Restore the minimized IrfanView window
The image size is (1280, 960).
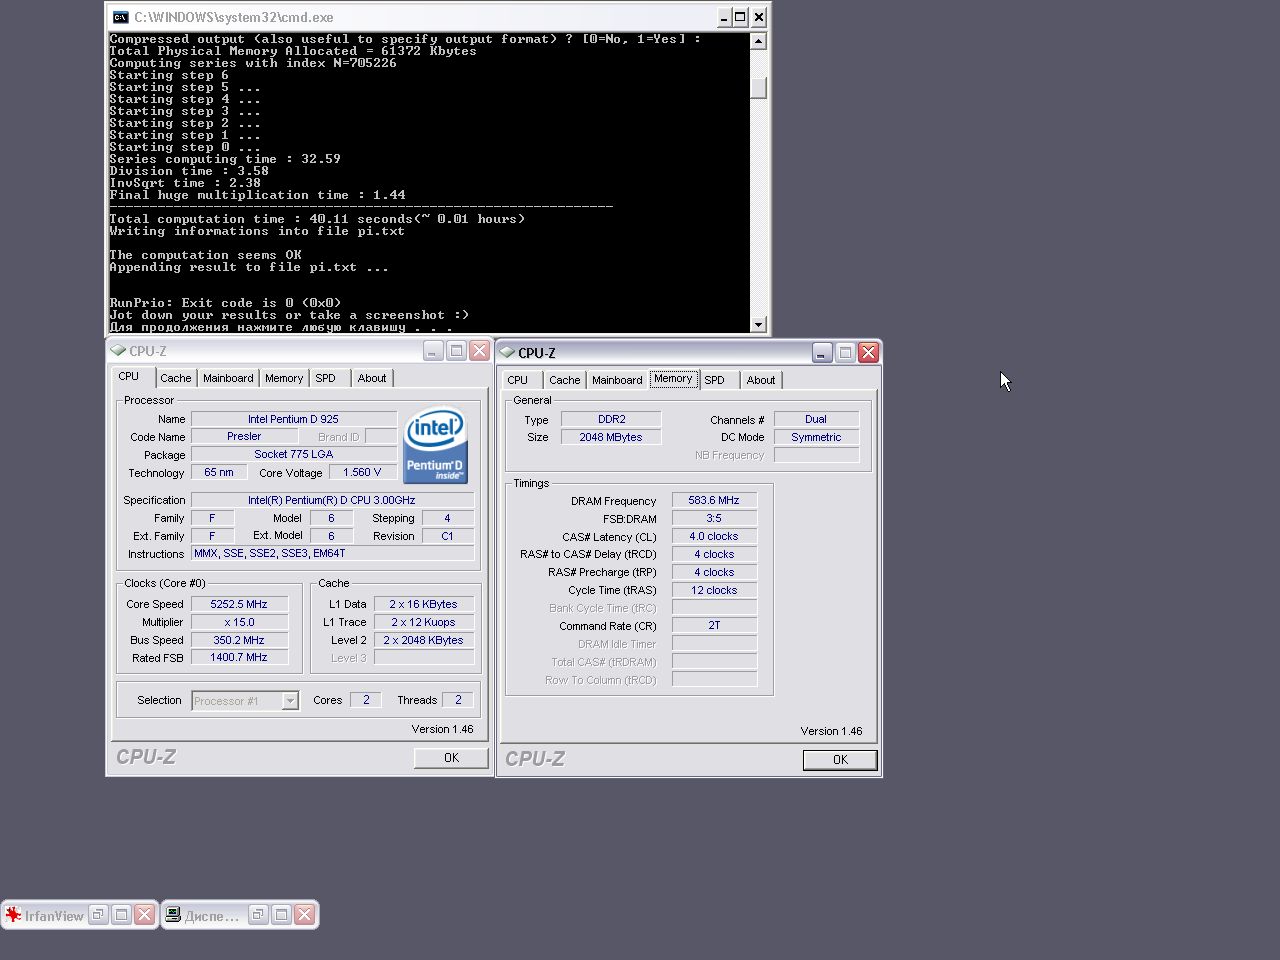click(x=98, y=915)
